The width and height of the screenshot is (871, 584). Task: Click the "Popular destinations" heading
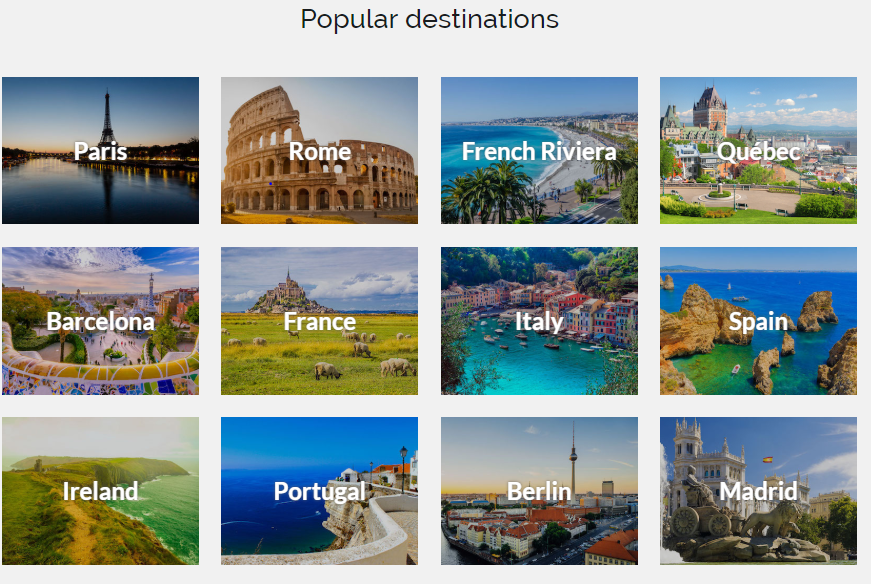coord(429,19)
